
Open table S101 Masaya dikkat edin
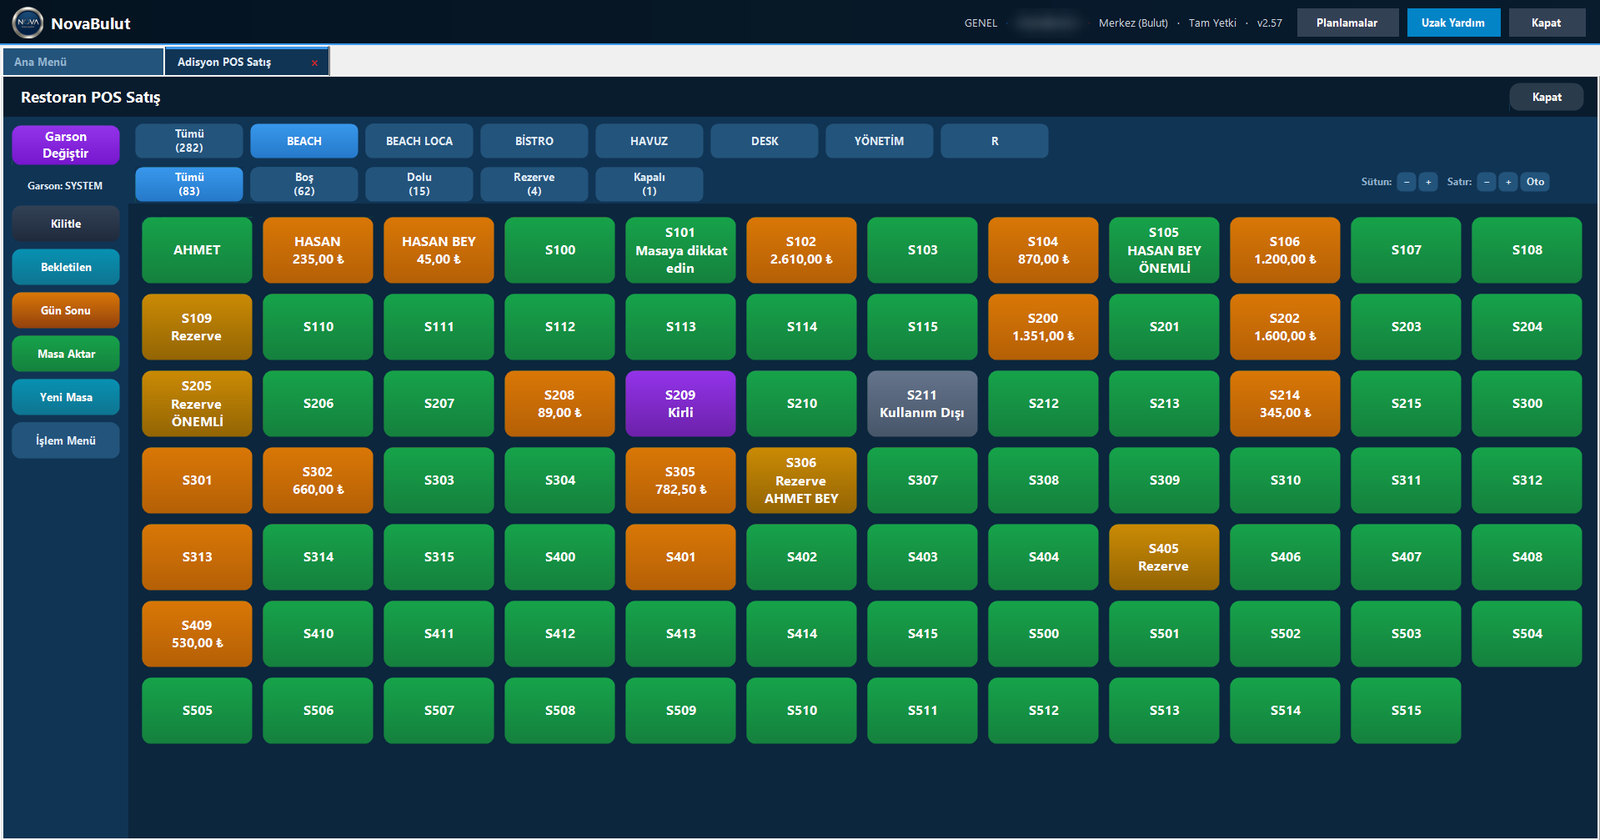680,250
